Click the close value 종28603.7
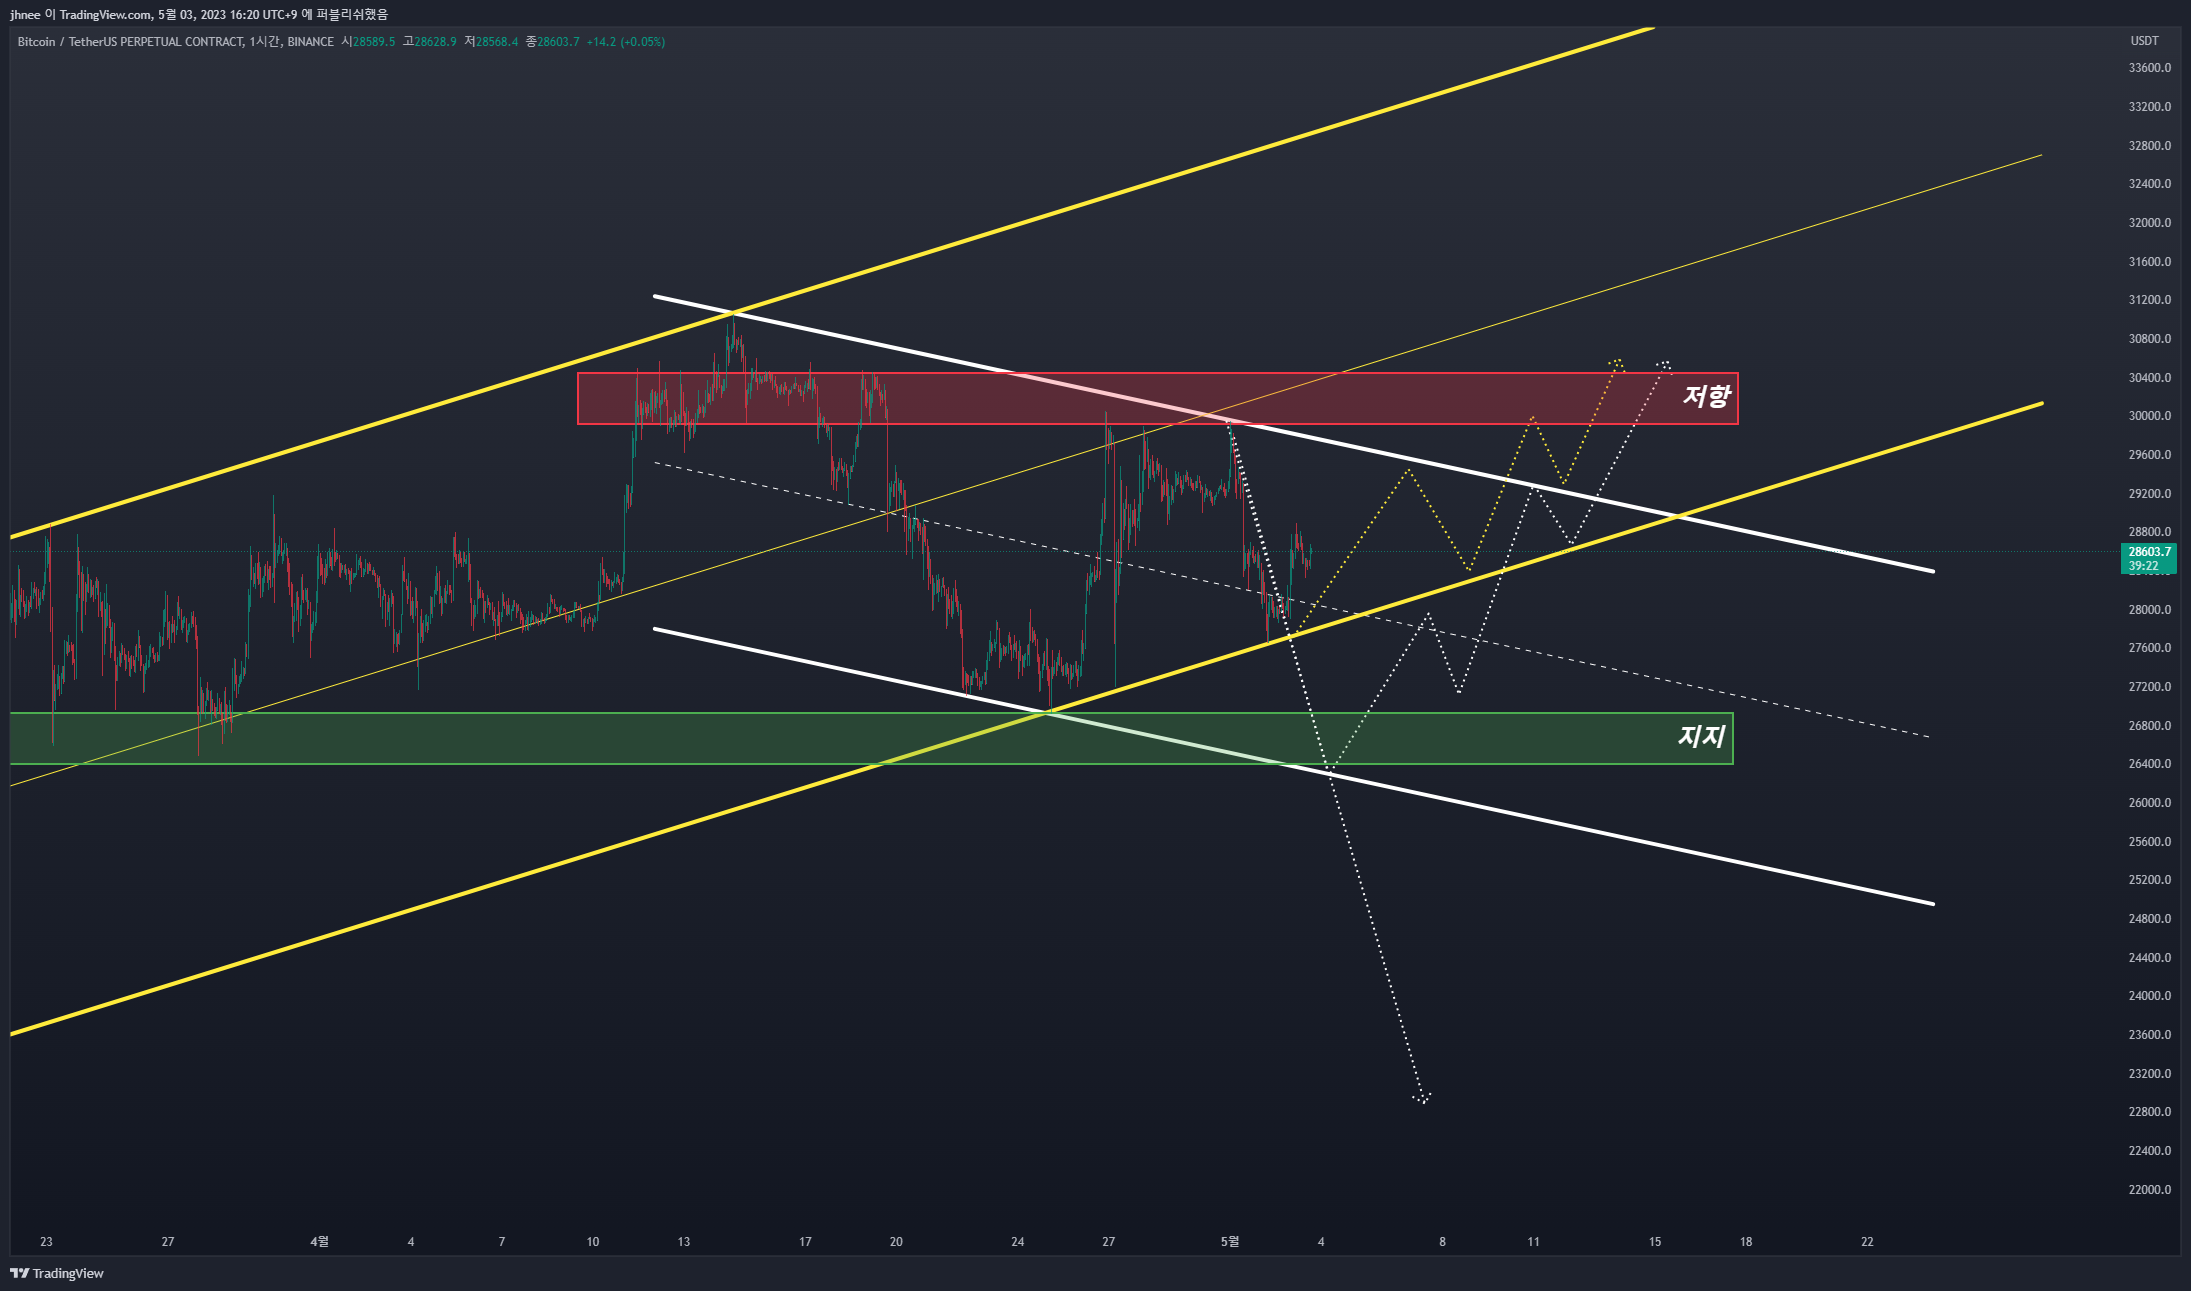 (x=552, y=41)
